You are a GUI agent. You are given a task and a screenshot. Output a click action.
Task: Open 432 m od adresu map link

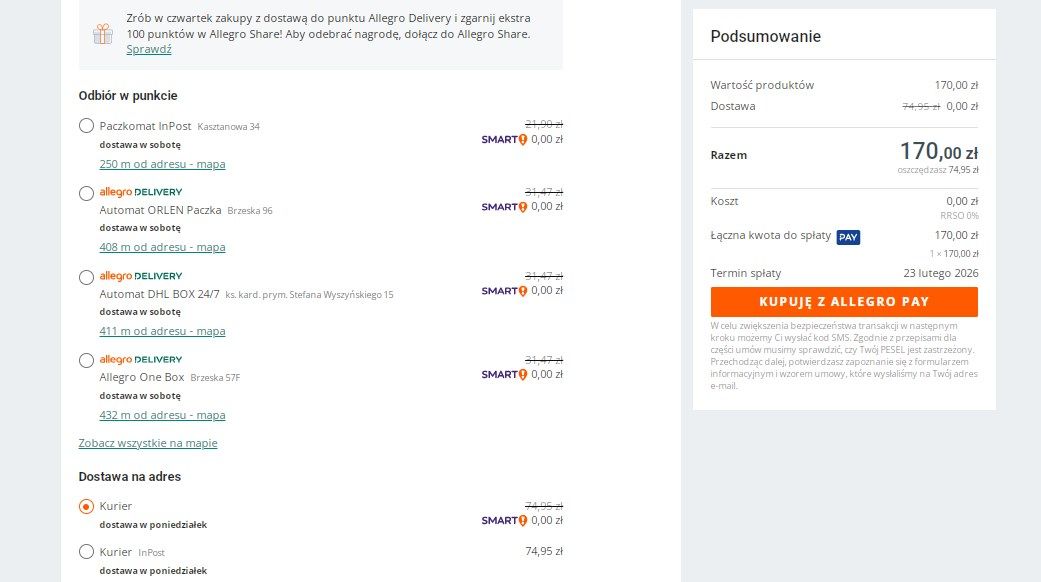click(163, 415)
